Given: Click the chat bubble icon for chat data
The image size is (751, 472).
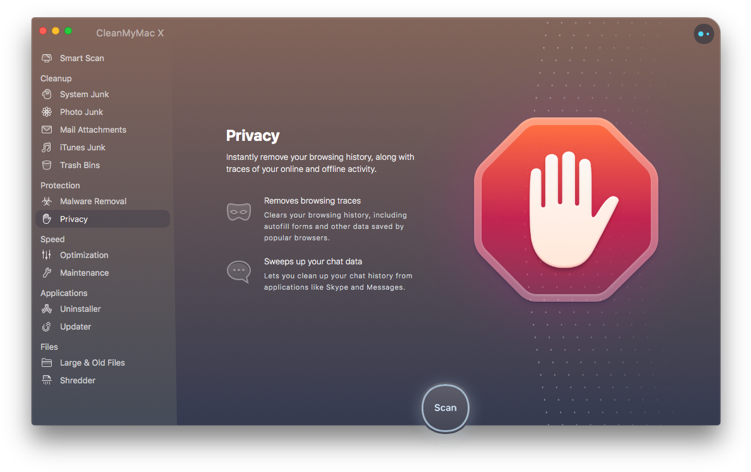Looking at the screenshot, I should tap(239, 272).
